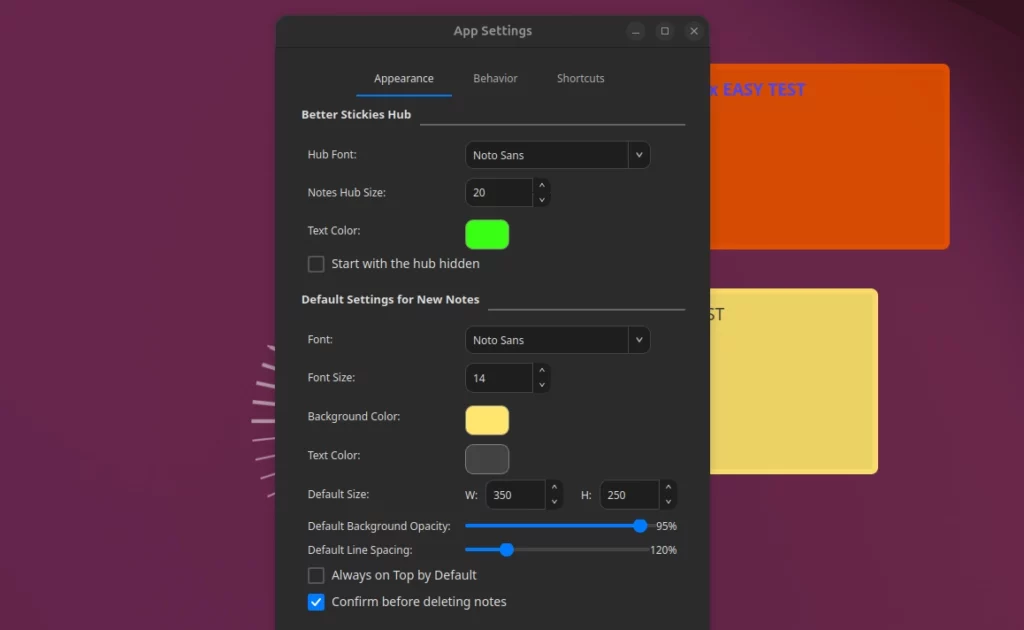This screenshot has height=630, width=1024.
Task: Click the 95% opacity value label
Action: [666, 526]
